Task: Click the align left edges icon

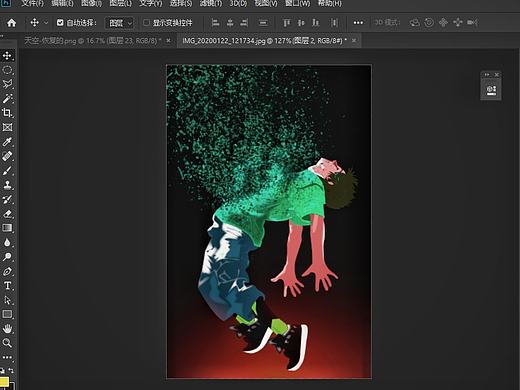Action: [216, 23]
